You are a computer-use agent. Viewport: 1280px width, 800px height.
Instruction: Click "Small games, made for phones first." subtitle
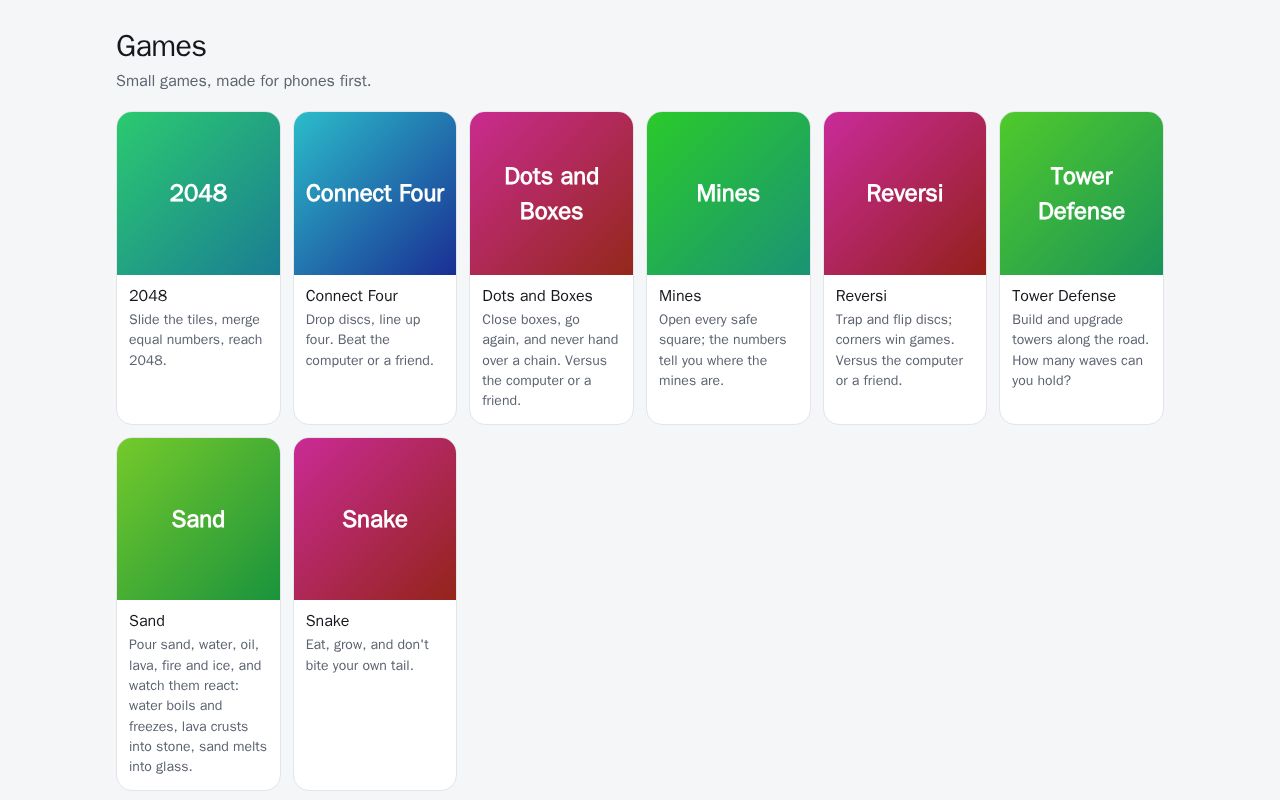tap(243, 81)
